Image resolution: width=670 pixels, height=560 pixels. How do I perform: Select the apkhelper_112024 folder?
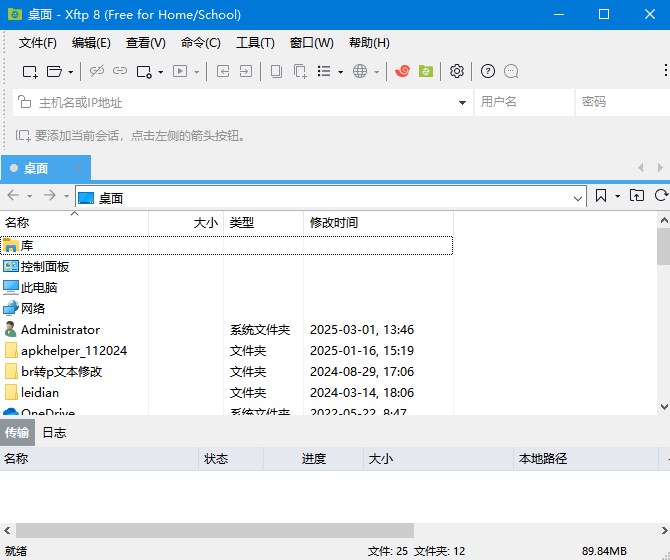point(226,351)
